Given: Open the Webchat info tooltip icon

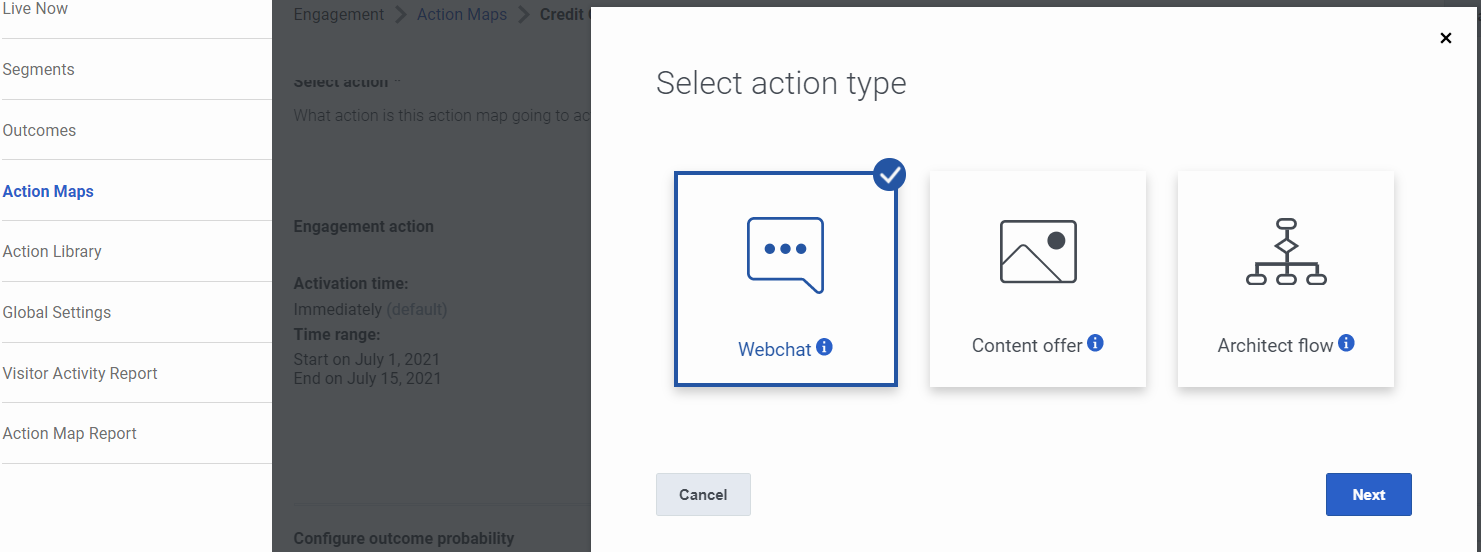Looking at the screenshot, I should pos(824,347).
